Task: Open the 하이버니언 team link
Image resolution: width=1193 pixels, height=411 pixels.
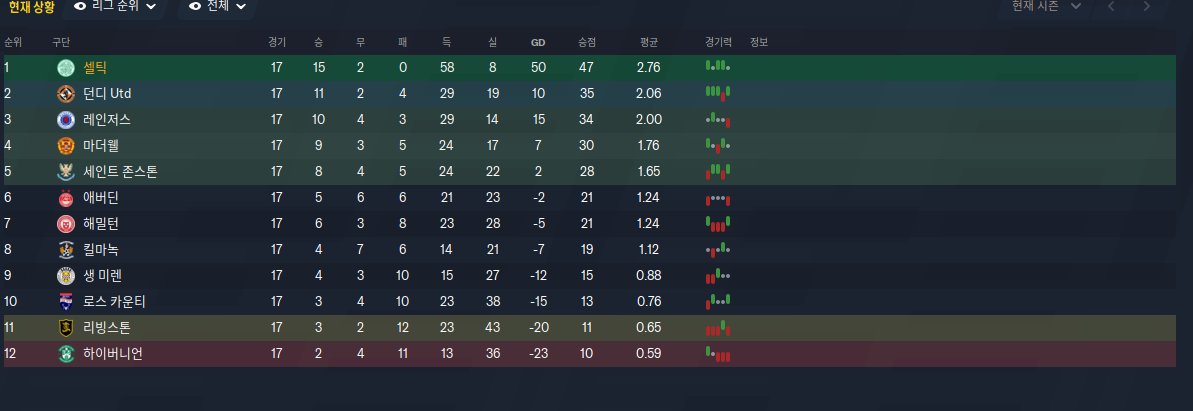Action: tap(113, 353)
